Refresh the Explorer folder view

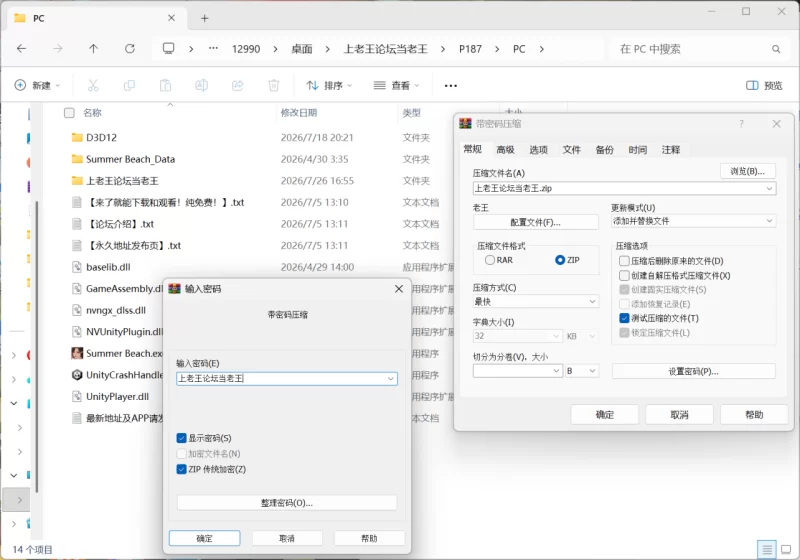[130, 48]
